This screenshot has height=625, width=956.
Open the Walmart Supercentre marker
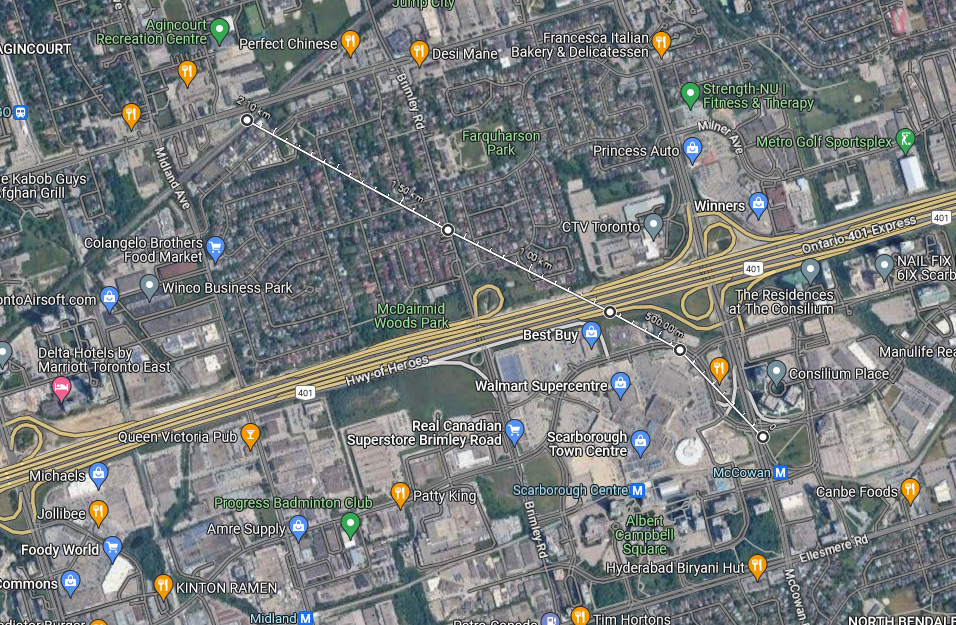620,385
